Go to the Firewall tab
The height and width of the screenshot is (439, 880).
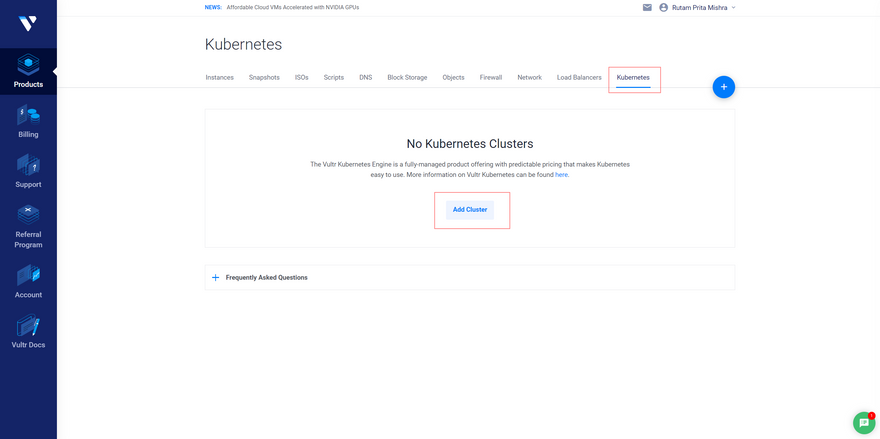pyautogui.click(x=491, y=77)
